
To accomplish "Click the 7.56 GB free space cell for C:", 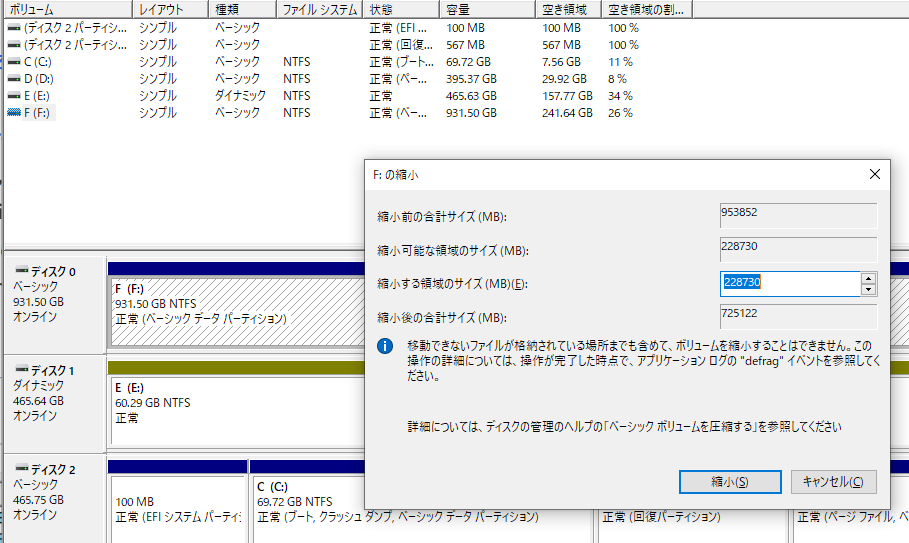I will pyautogui.click(x=561, y=62).
